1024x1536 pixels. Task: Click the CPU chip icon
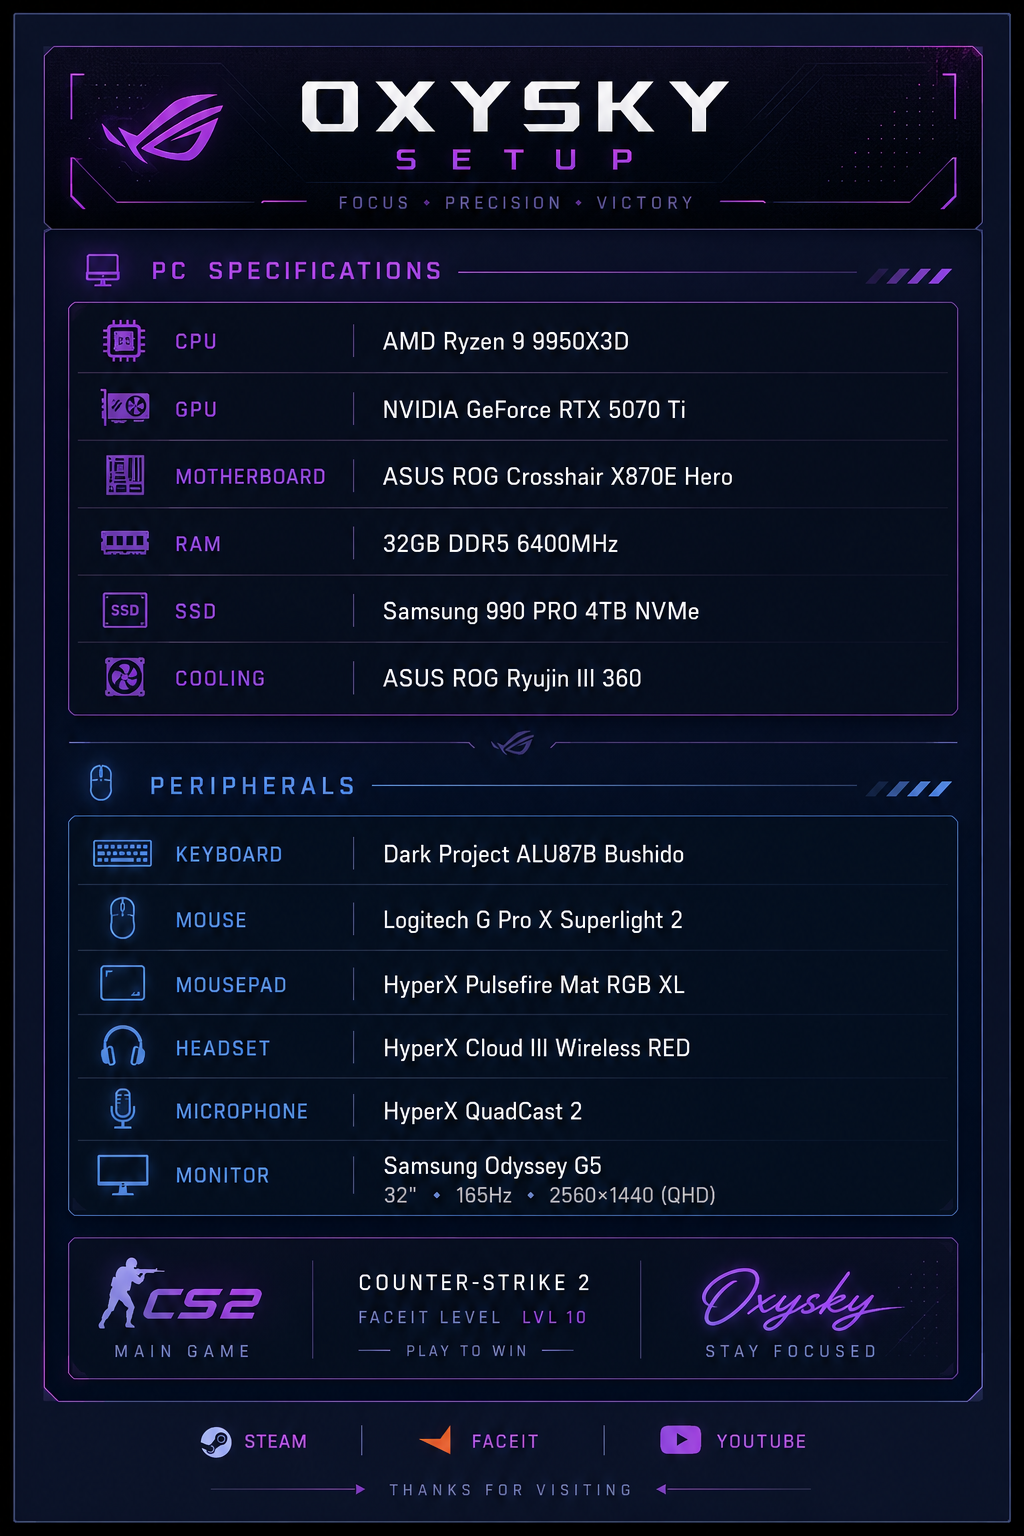click(x=124, y=341)
